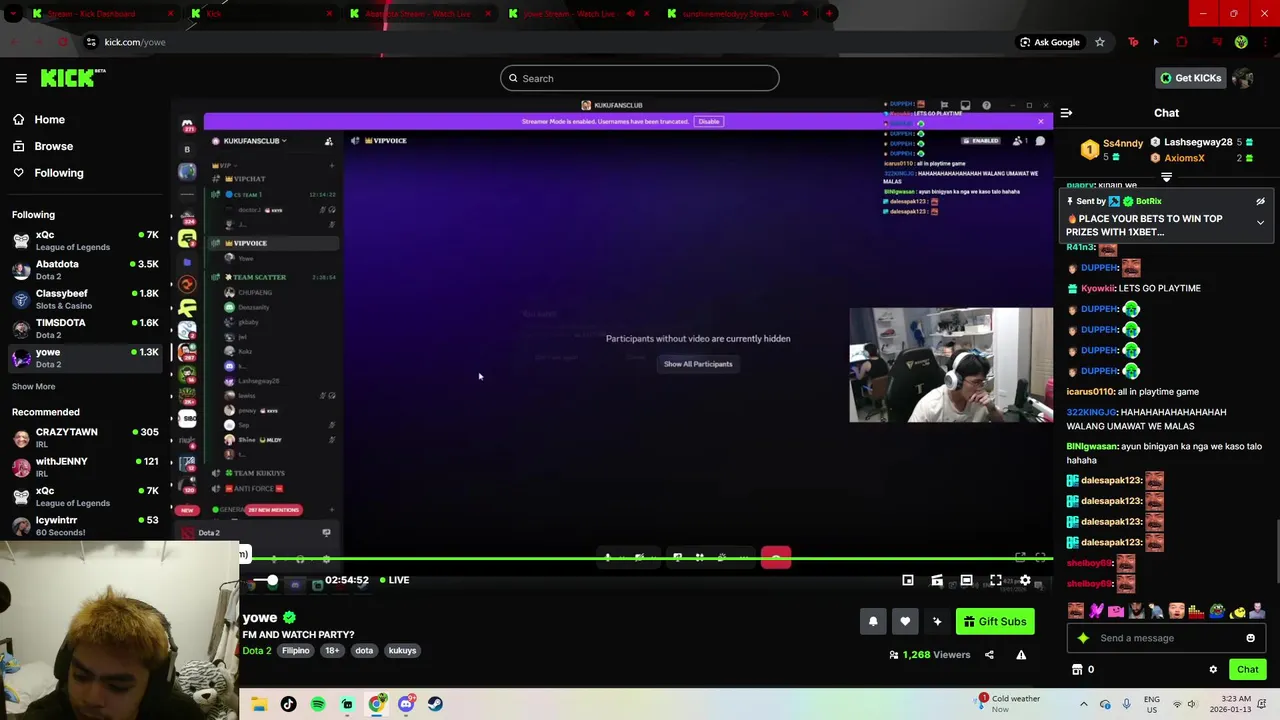1280x720 pixels.
Task: Open Steam from the taskbar
Action: [435, 705]
